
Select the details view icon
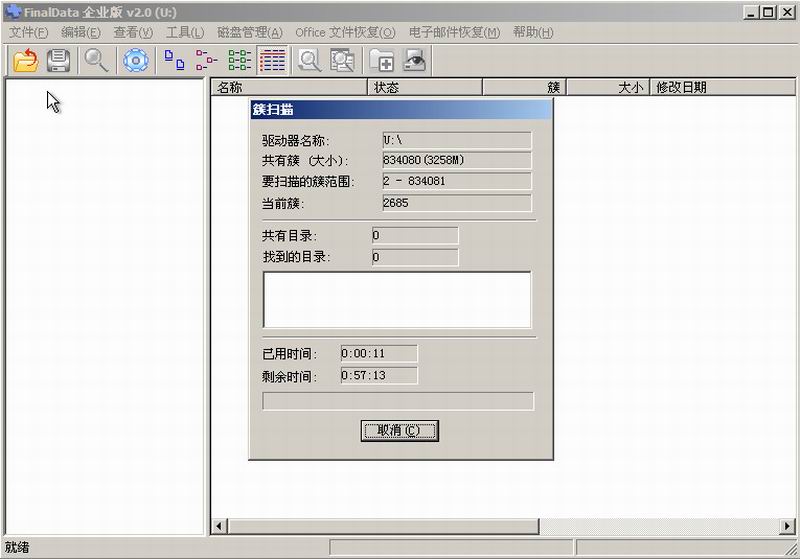click(272, 61)
